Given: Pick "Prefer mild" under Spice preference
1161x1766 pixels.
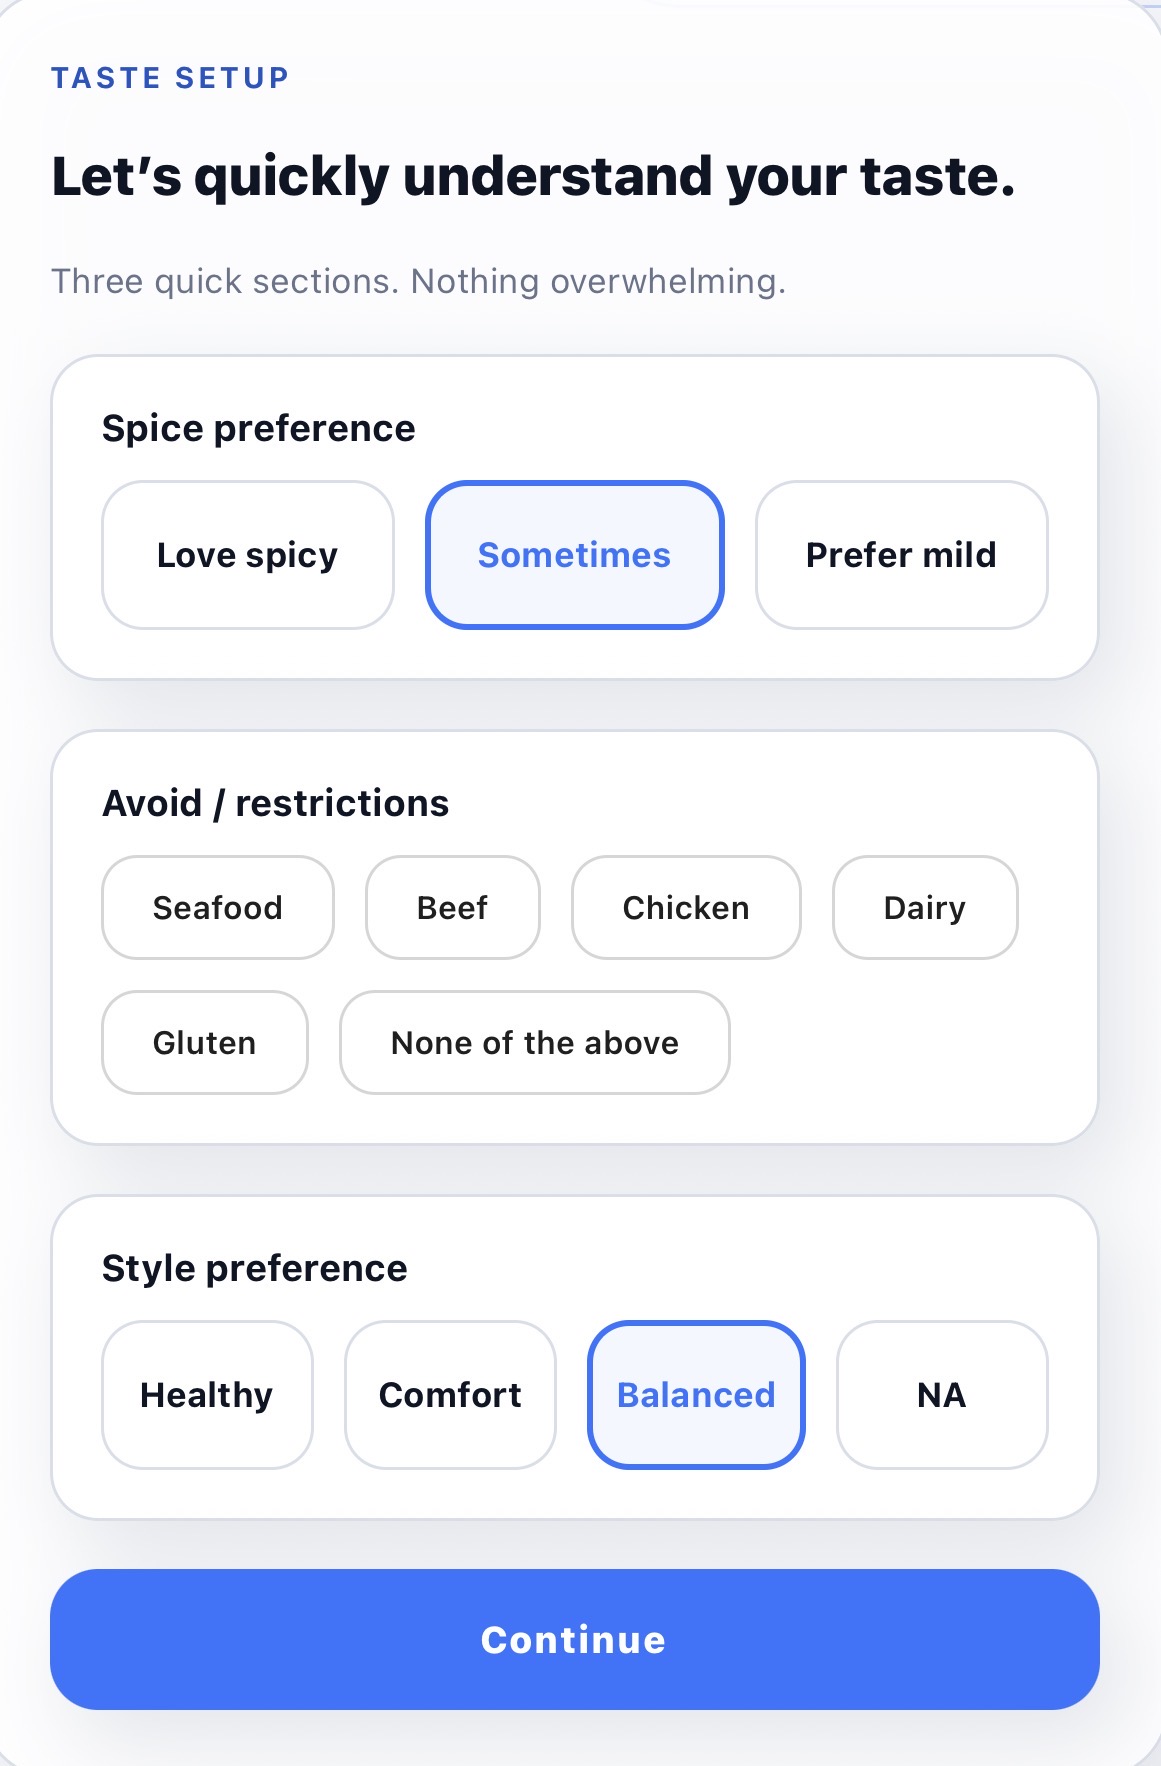Looking at the screenshot, I should pos(900,555).
